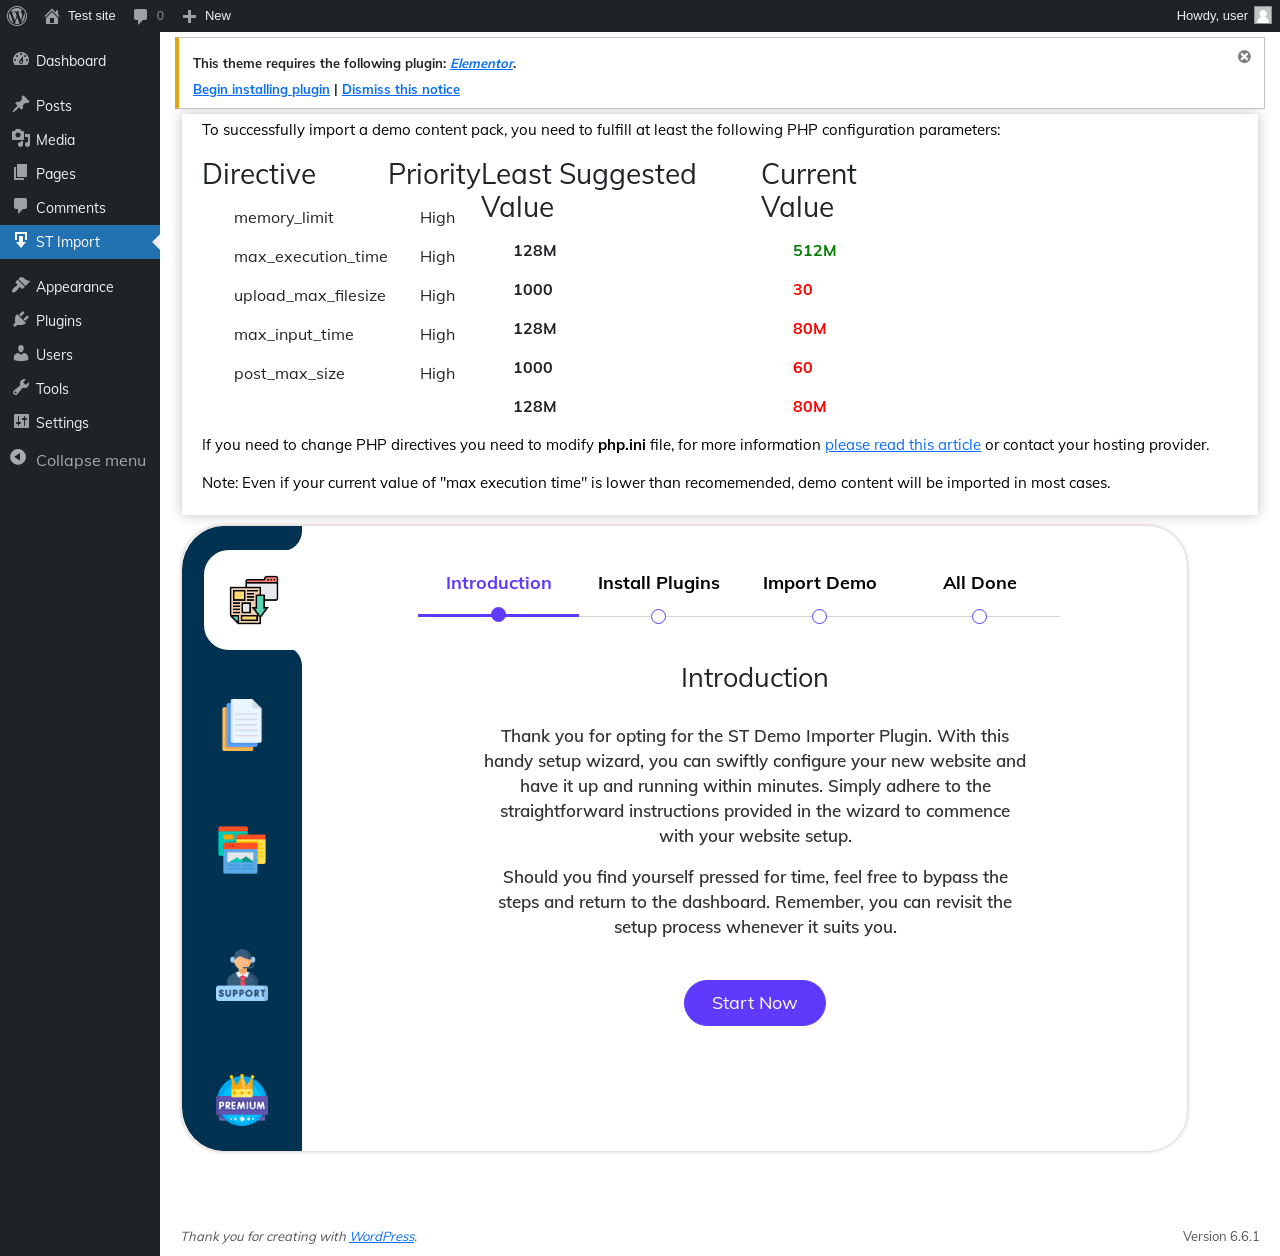This screenshot has width=1280, height=1256.
Task: Jump to the All Done step tab
Action: [980, 583]
